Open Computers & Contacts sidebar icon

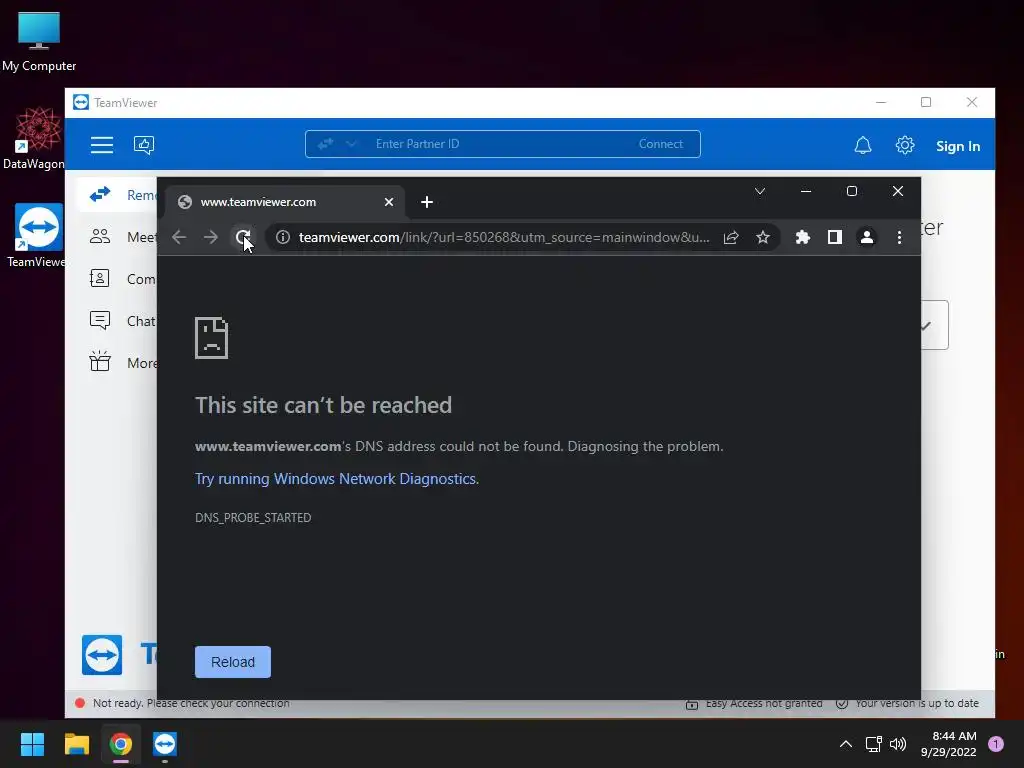tap(100, 279)
